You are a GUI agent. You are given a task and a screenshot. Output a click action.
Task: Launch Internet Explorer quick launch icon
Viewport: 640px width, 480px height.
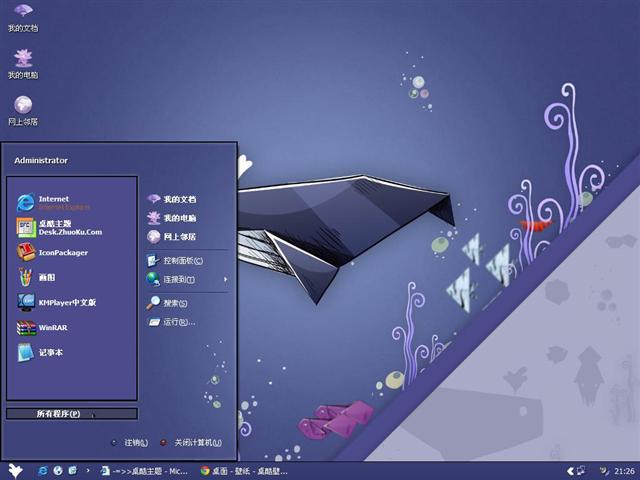coord(42,471)
